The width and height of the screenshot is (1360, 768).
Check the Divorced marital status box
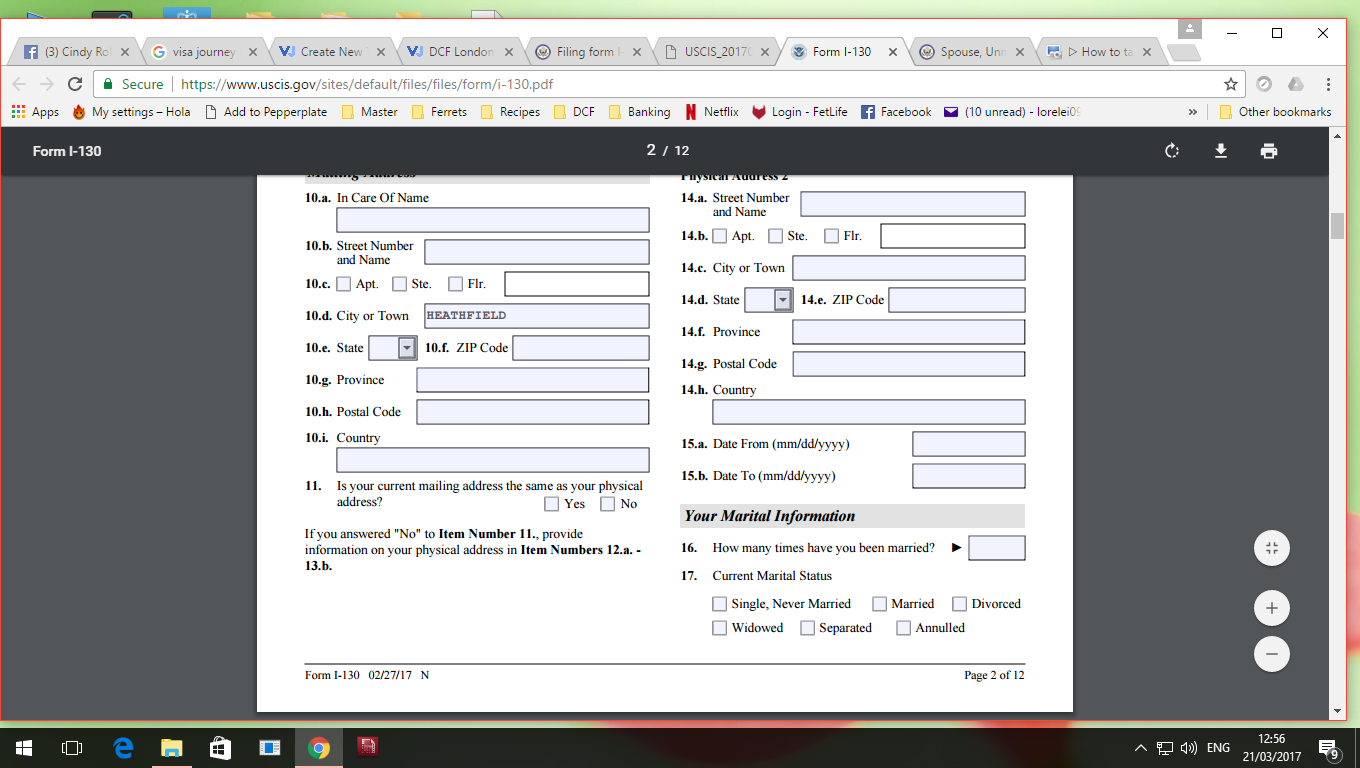tap(960, 604)
